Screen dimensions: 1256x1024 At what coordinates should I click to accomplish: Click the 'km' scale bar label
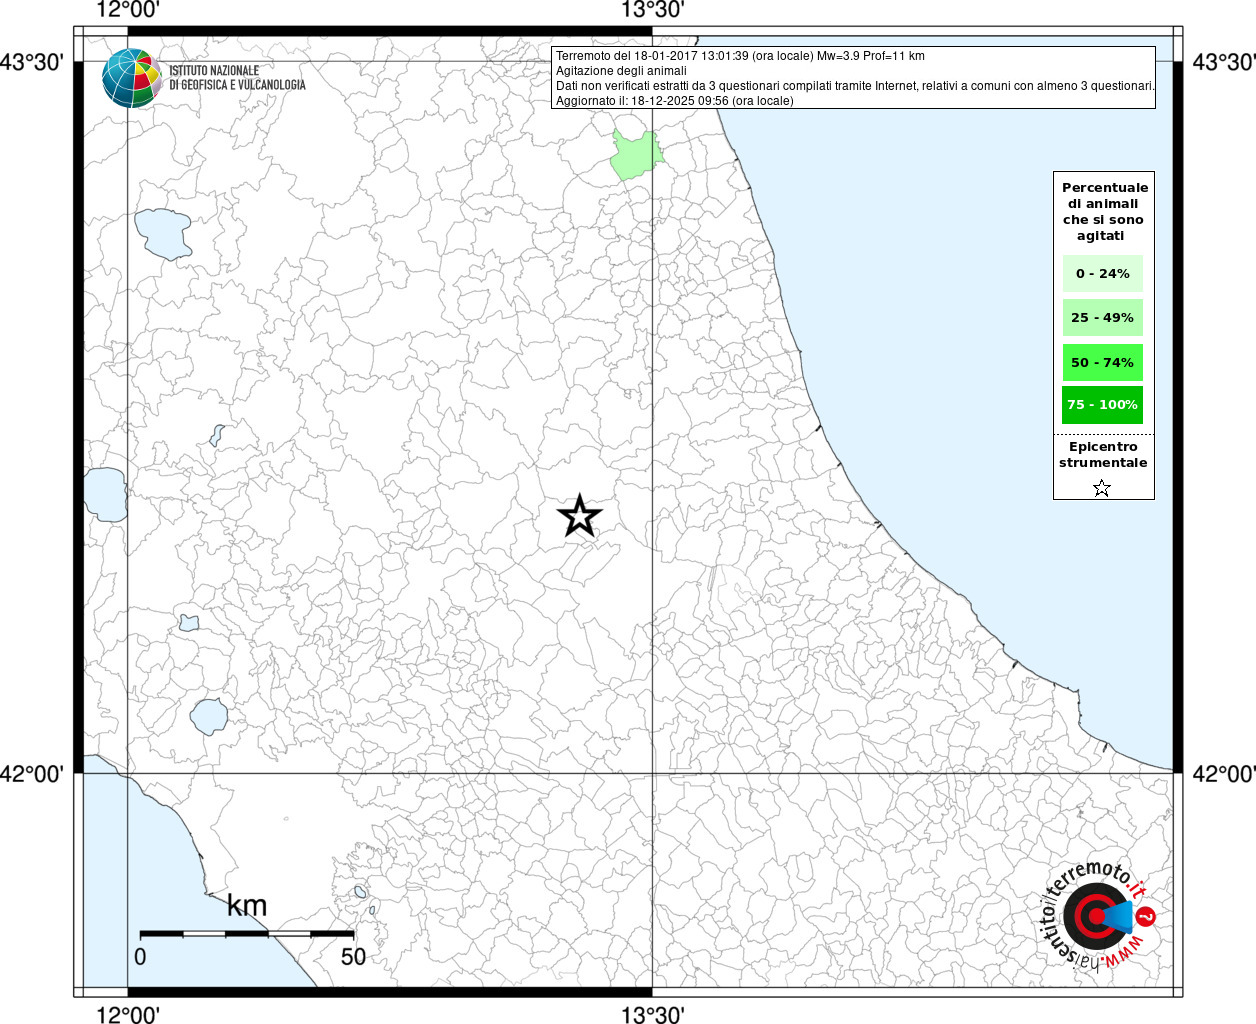pyautogui.click(x=246, y=905)
